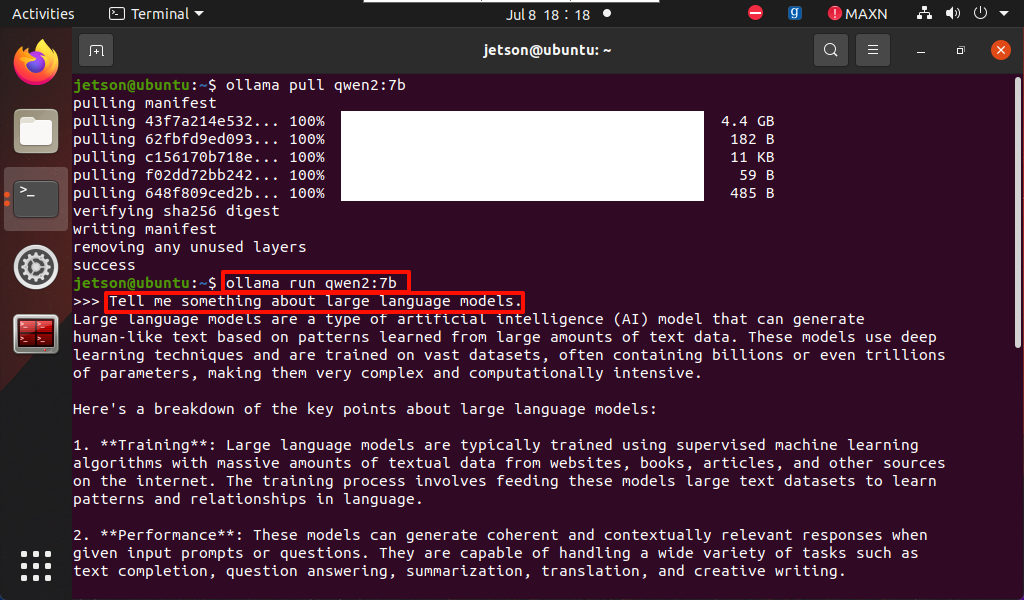This screenshot has width=1024, height=600.
Task: Select the Terminal icon in the dock
Action: coord(36,198)
